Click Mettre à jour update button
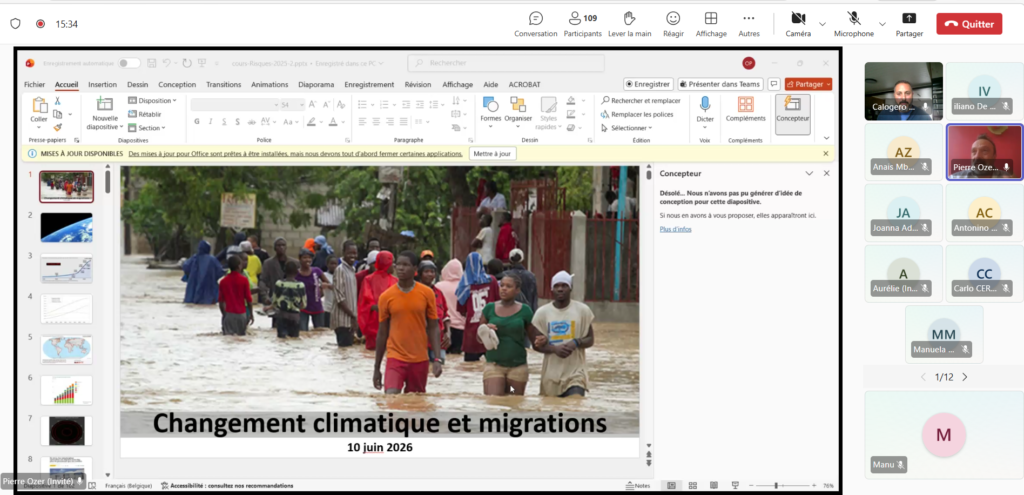This screenshot has height=495, width=1024. 492,153
